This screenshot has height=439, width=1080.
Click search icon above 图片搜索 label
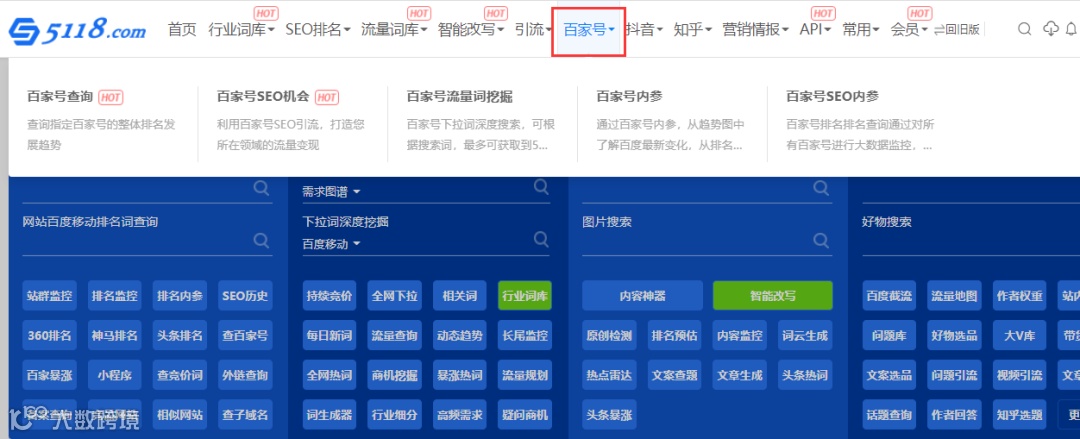tap(821, 188)
